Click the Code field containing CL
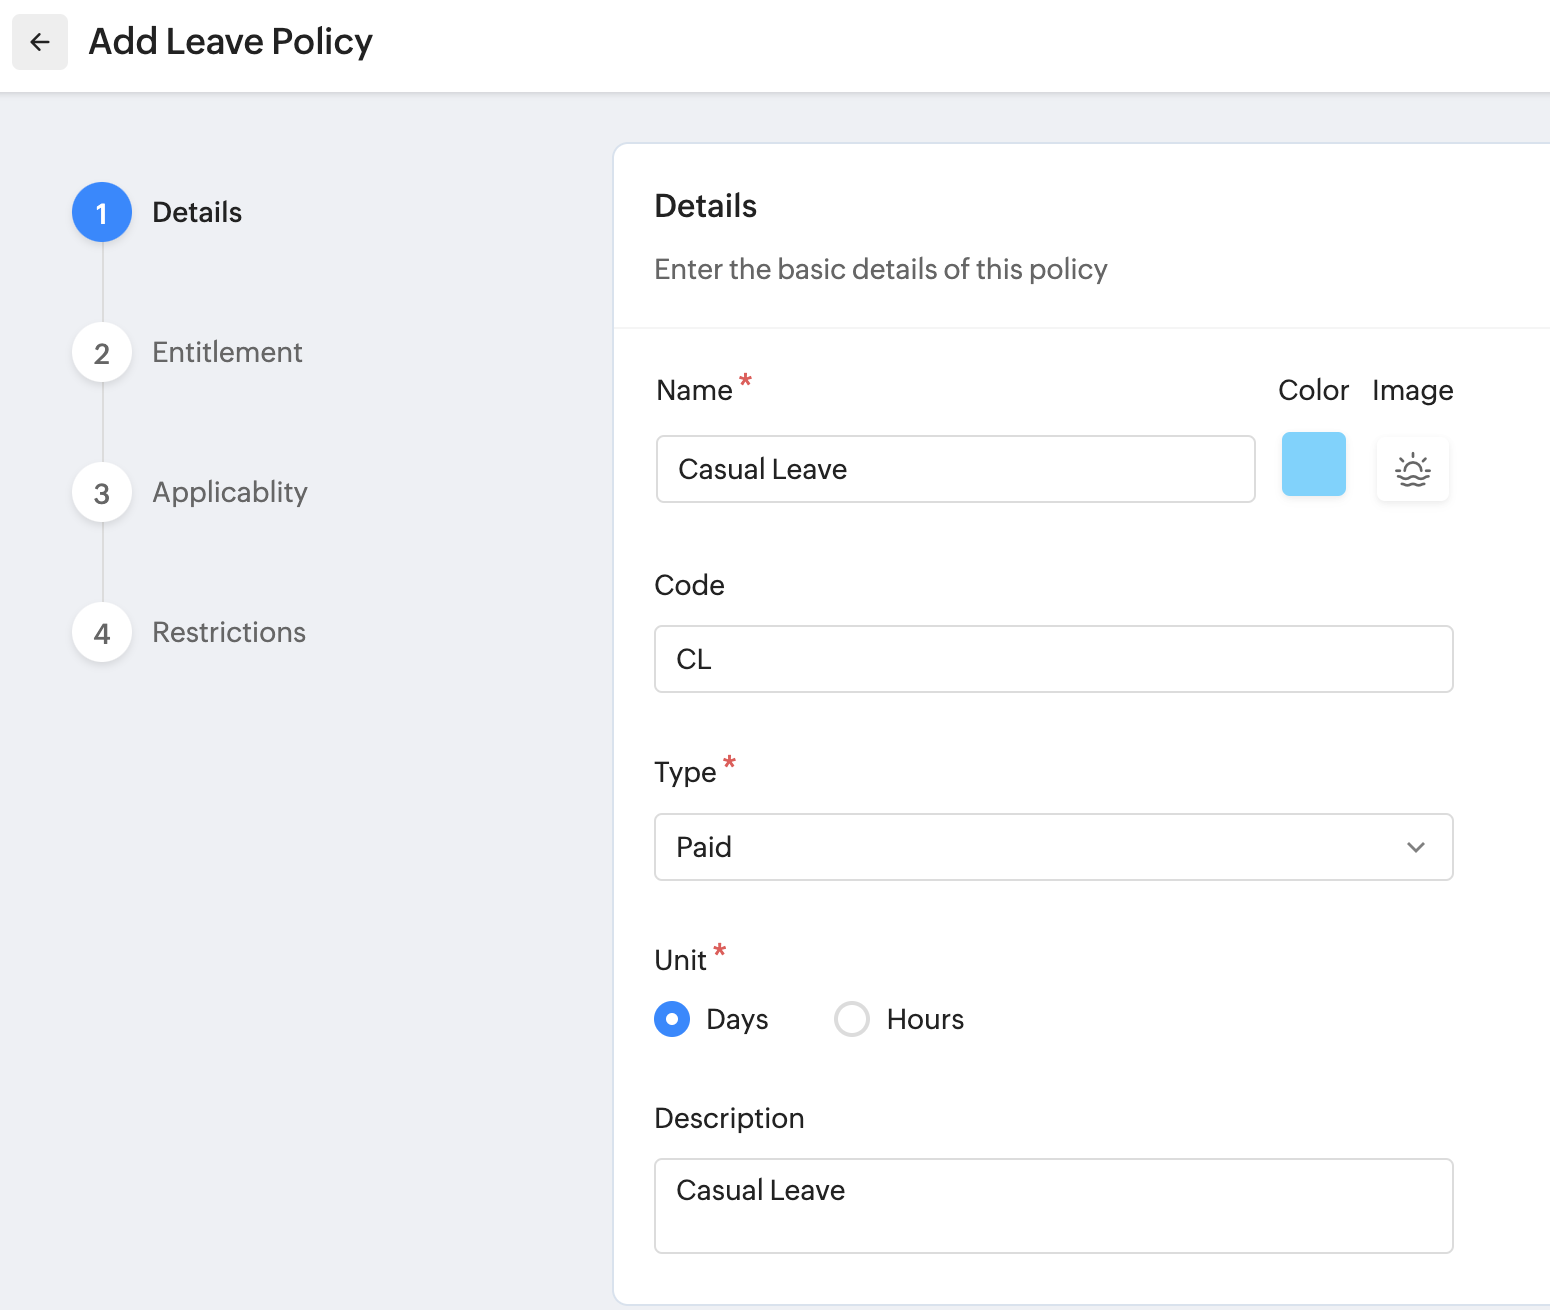This screenshot has height=1310, width=1550. pos(1053,659)
